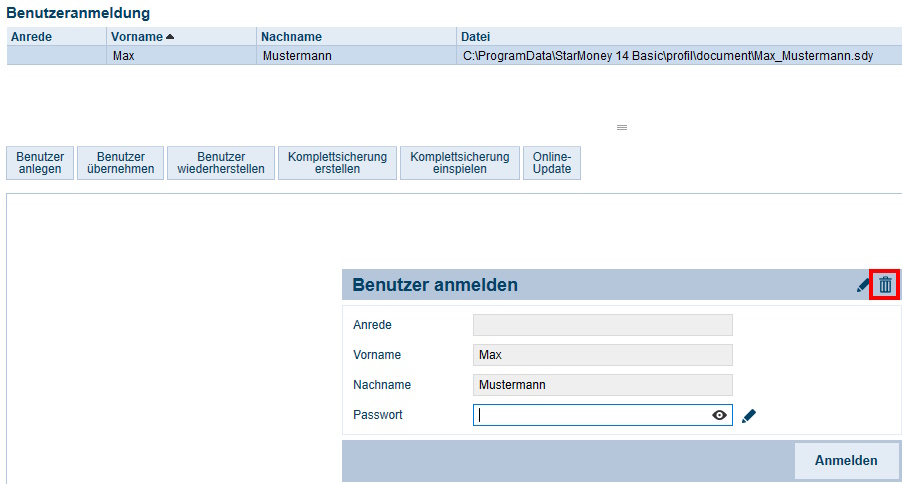Click the Benutzer anlegen button

tap(40, 163)
